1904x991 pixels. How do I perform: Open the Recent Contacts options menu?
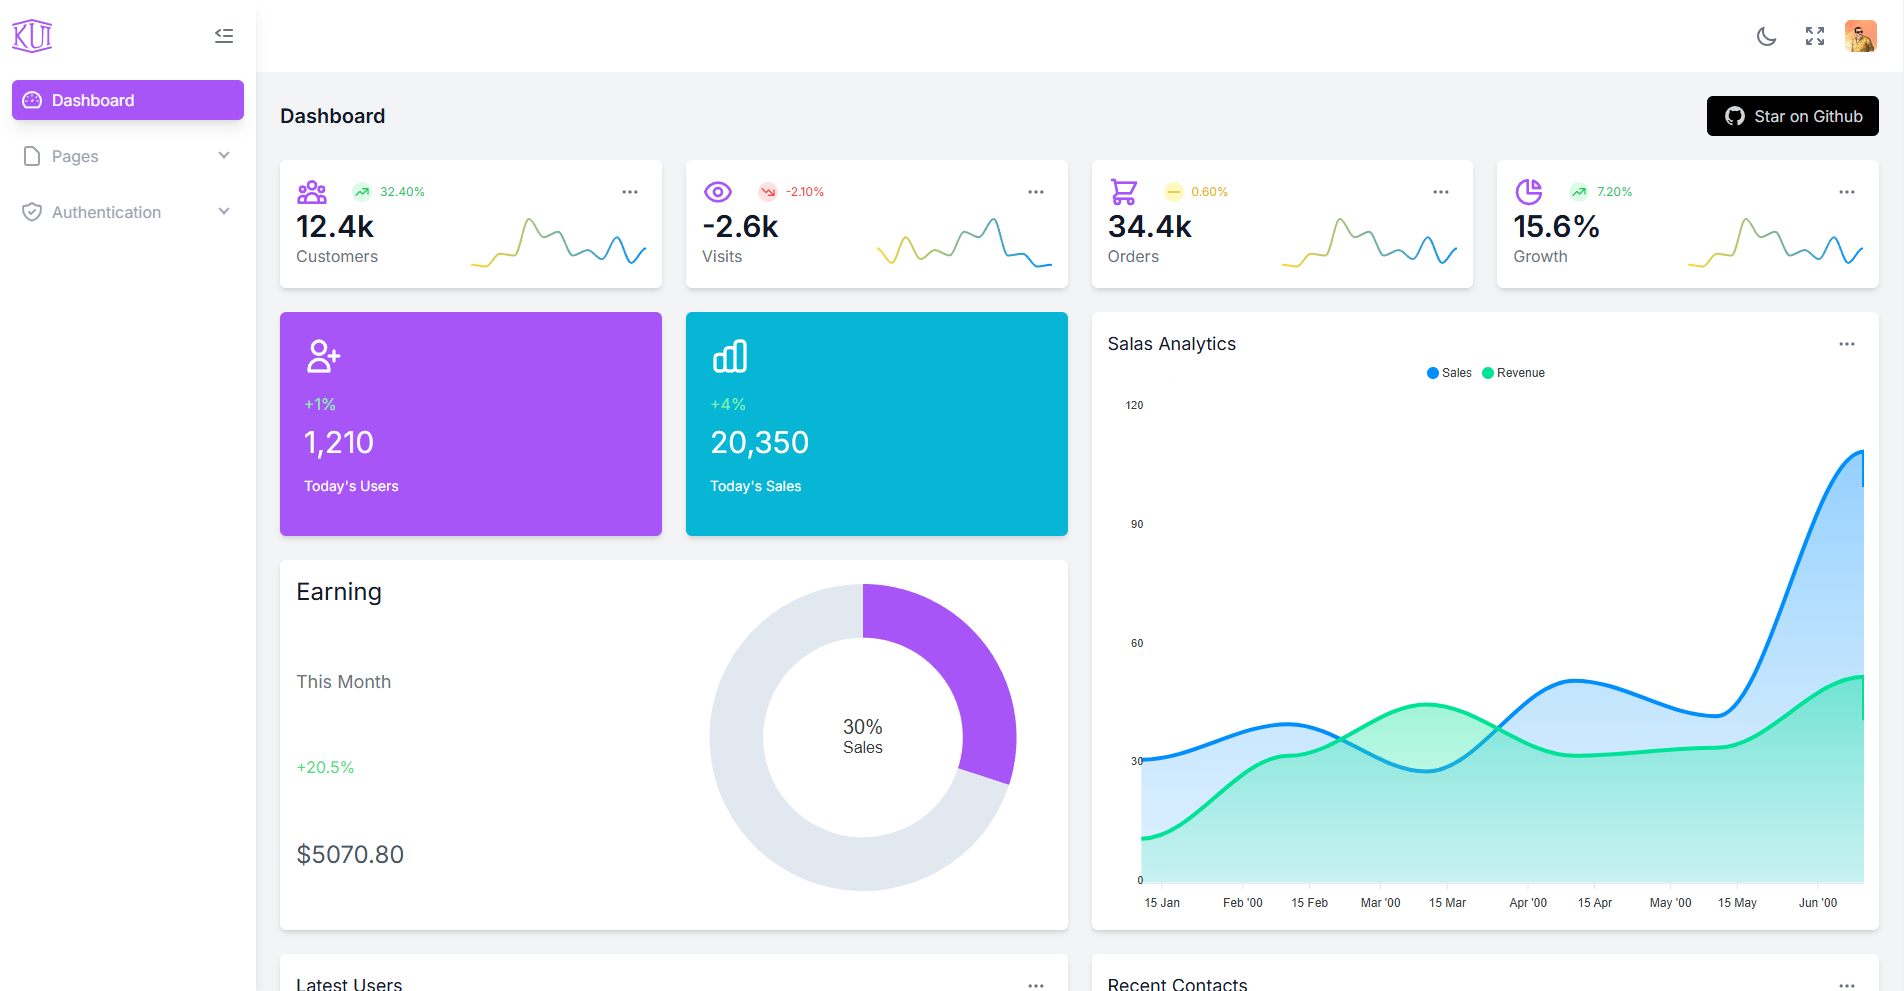click(x=1847, y=985)
